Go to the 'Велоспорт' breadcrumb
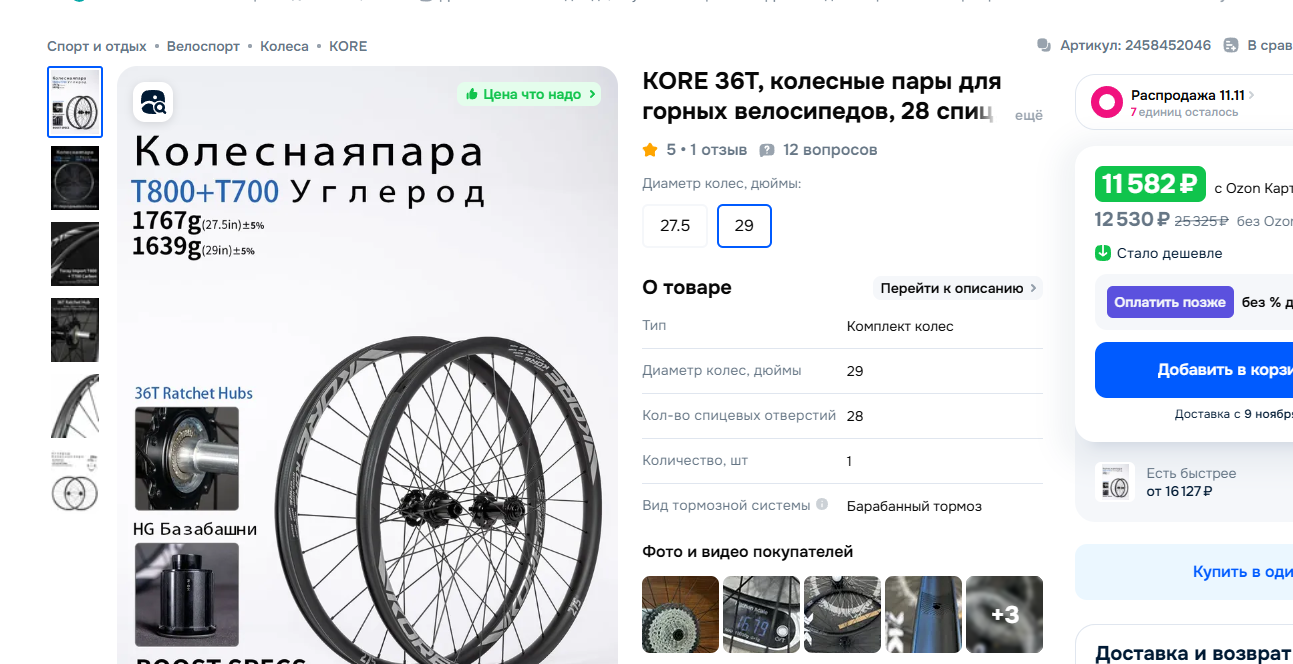 click(203, 46)
